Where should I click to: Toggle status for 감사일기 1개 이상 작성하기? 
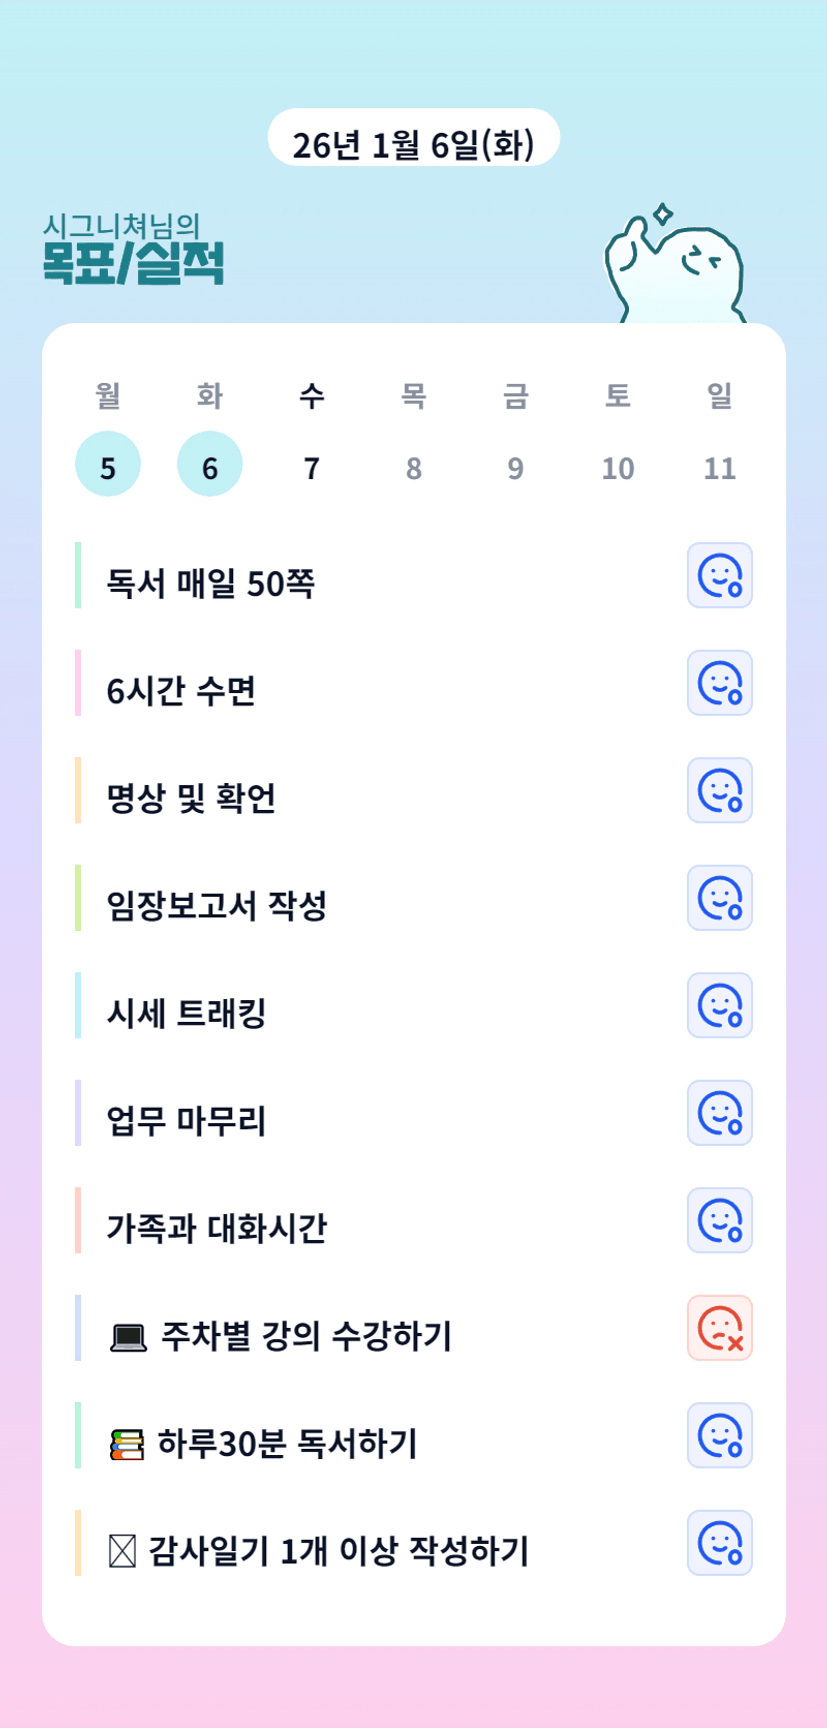[x=719, y=1543]
